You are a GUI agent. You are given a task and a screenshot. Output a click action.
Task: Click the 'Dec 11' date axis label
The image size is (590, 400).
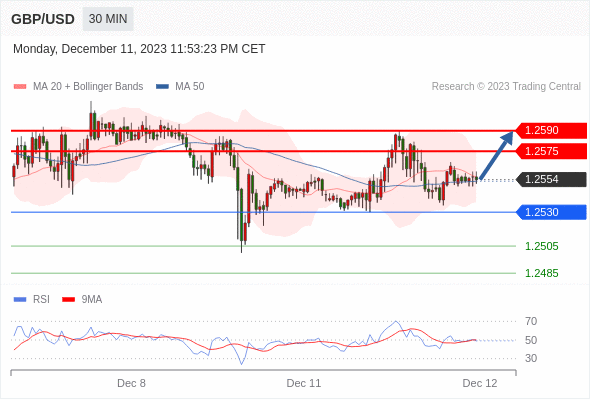tap(304, 383)
